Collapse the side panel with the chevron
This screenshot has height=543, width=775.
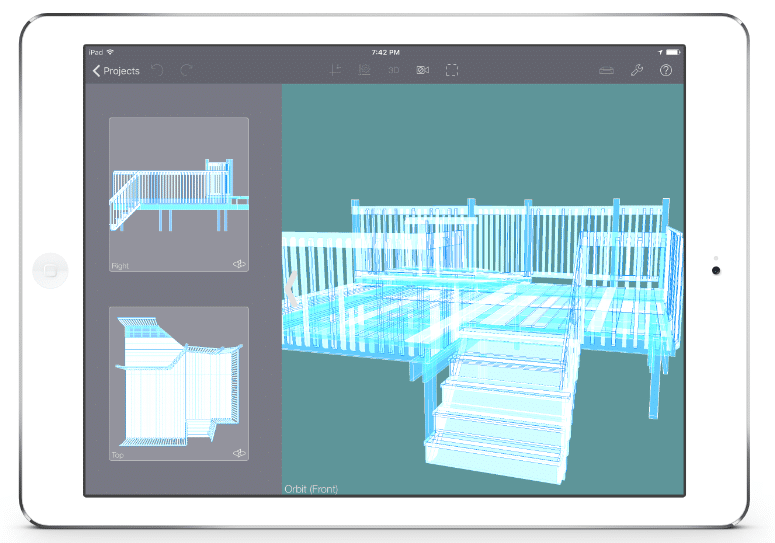click(291, 290)
